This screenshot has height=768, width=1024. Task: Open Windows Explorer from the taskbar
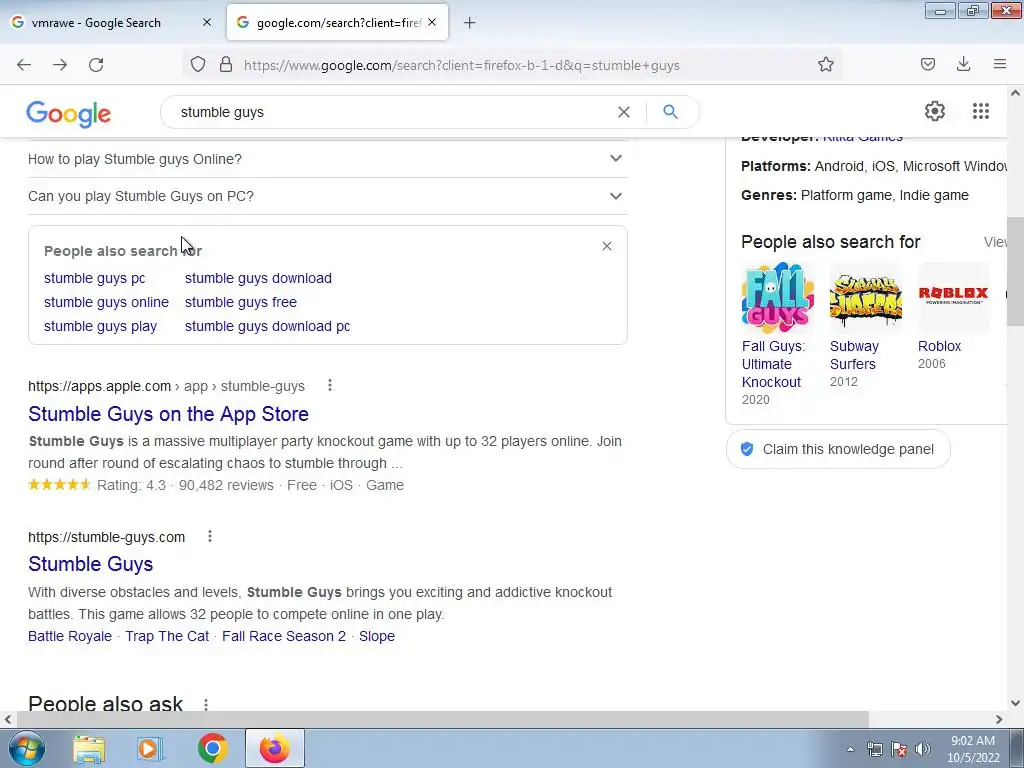click(89, 748)
